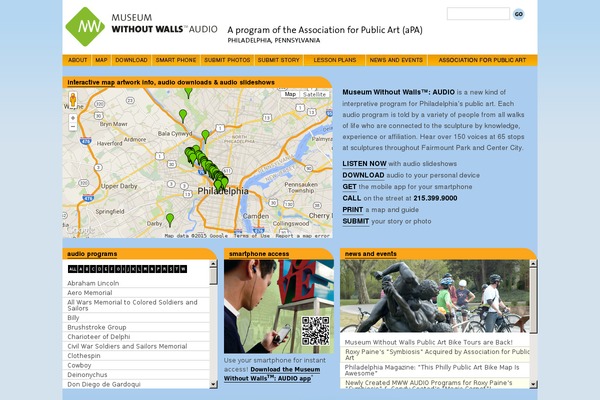Open the LESSON PLANS navigation item
The width and height of the screenshot is (600, 400).
pyautogui.click(x=335, y=60)
